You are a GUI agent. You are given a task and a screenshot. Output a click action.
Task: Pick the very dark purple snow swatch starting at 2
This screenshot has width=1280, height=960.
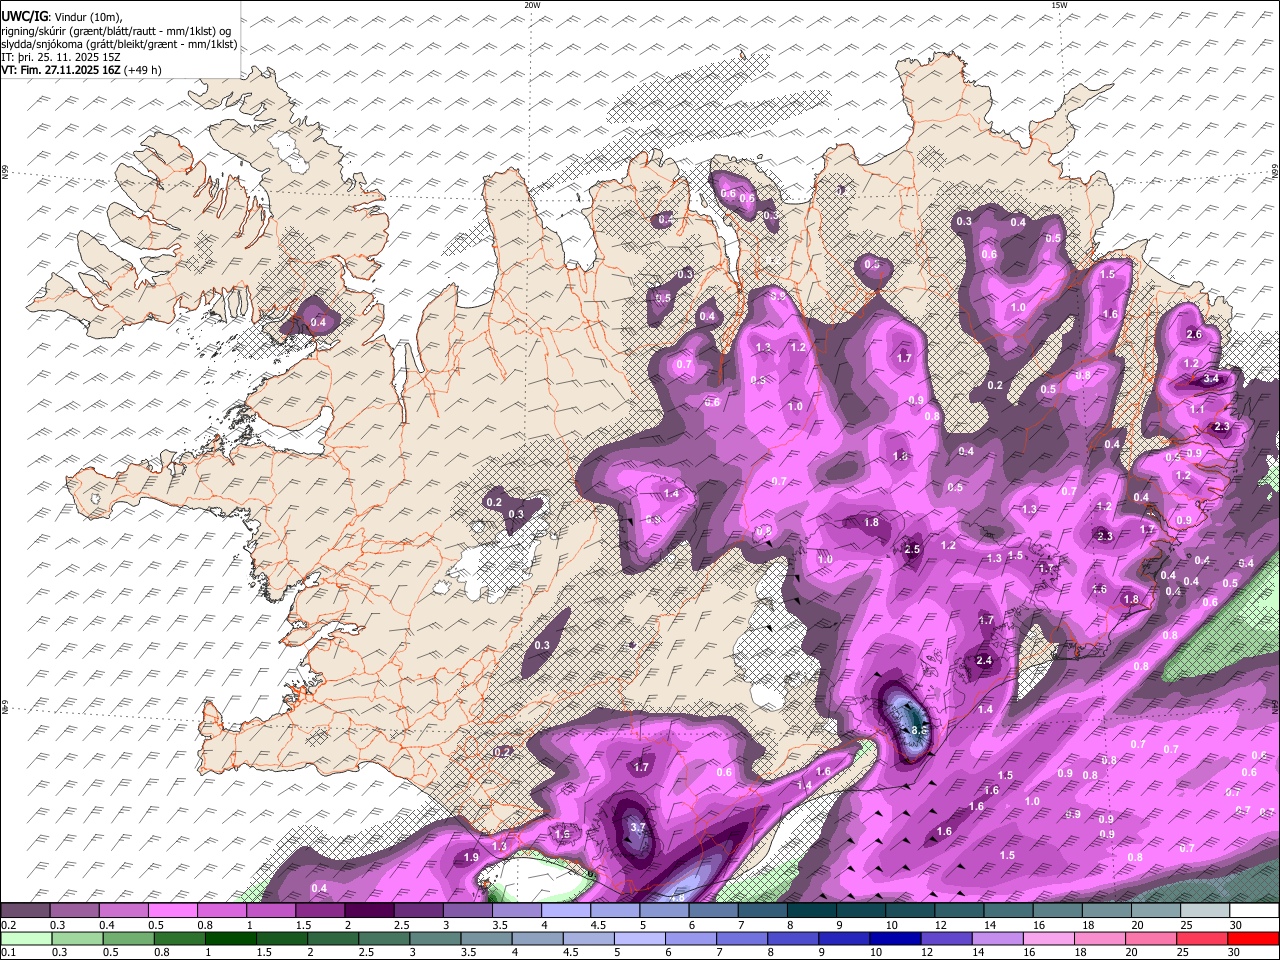click(368, 910)
